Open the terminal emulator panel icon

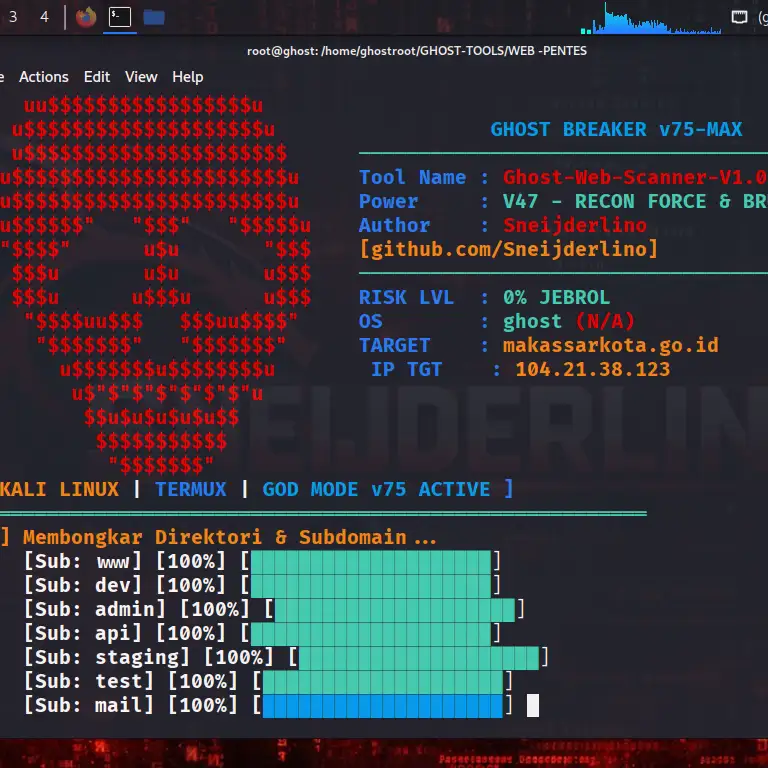tap(120, 17)
